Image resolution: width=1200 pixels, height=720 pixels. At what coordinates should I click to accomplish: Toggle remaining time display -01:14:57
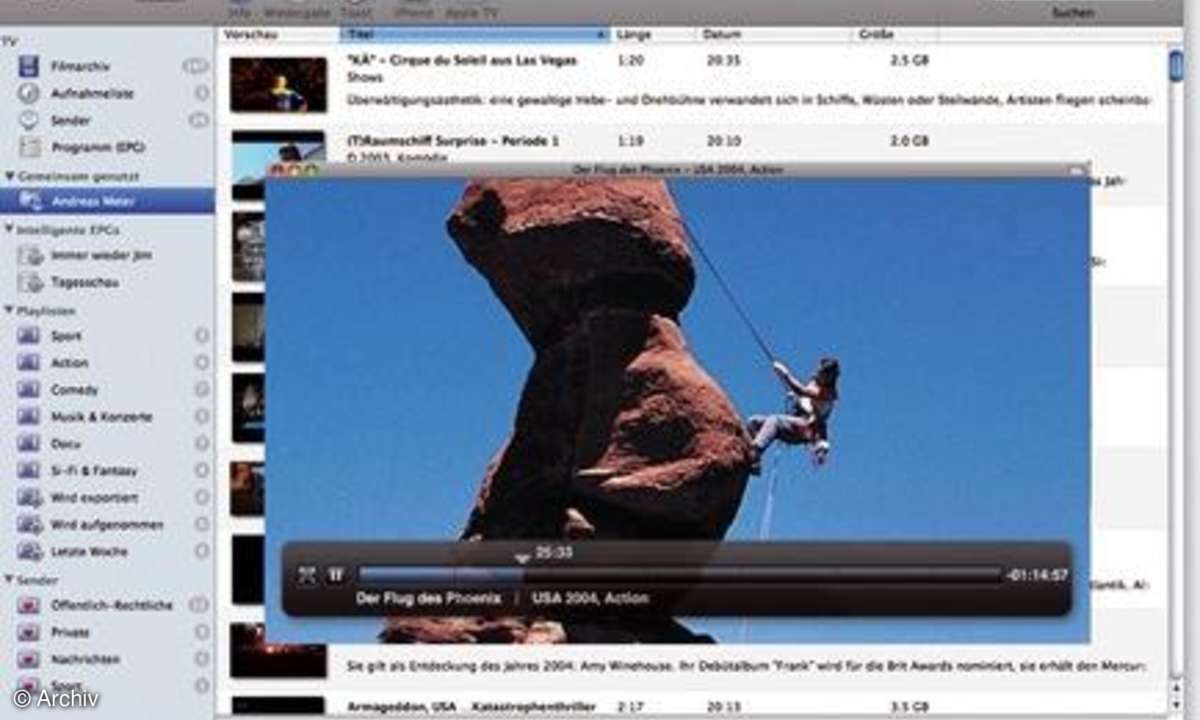(x=1037, y=575)
